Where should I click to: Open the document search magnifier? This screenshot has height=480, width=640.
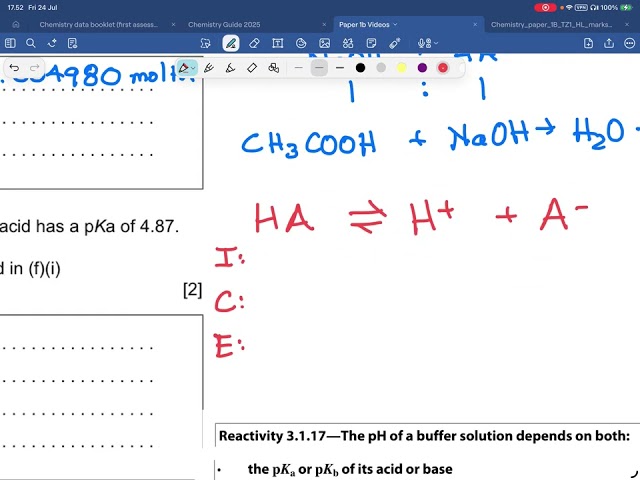(x=31, y=43)
